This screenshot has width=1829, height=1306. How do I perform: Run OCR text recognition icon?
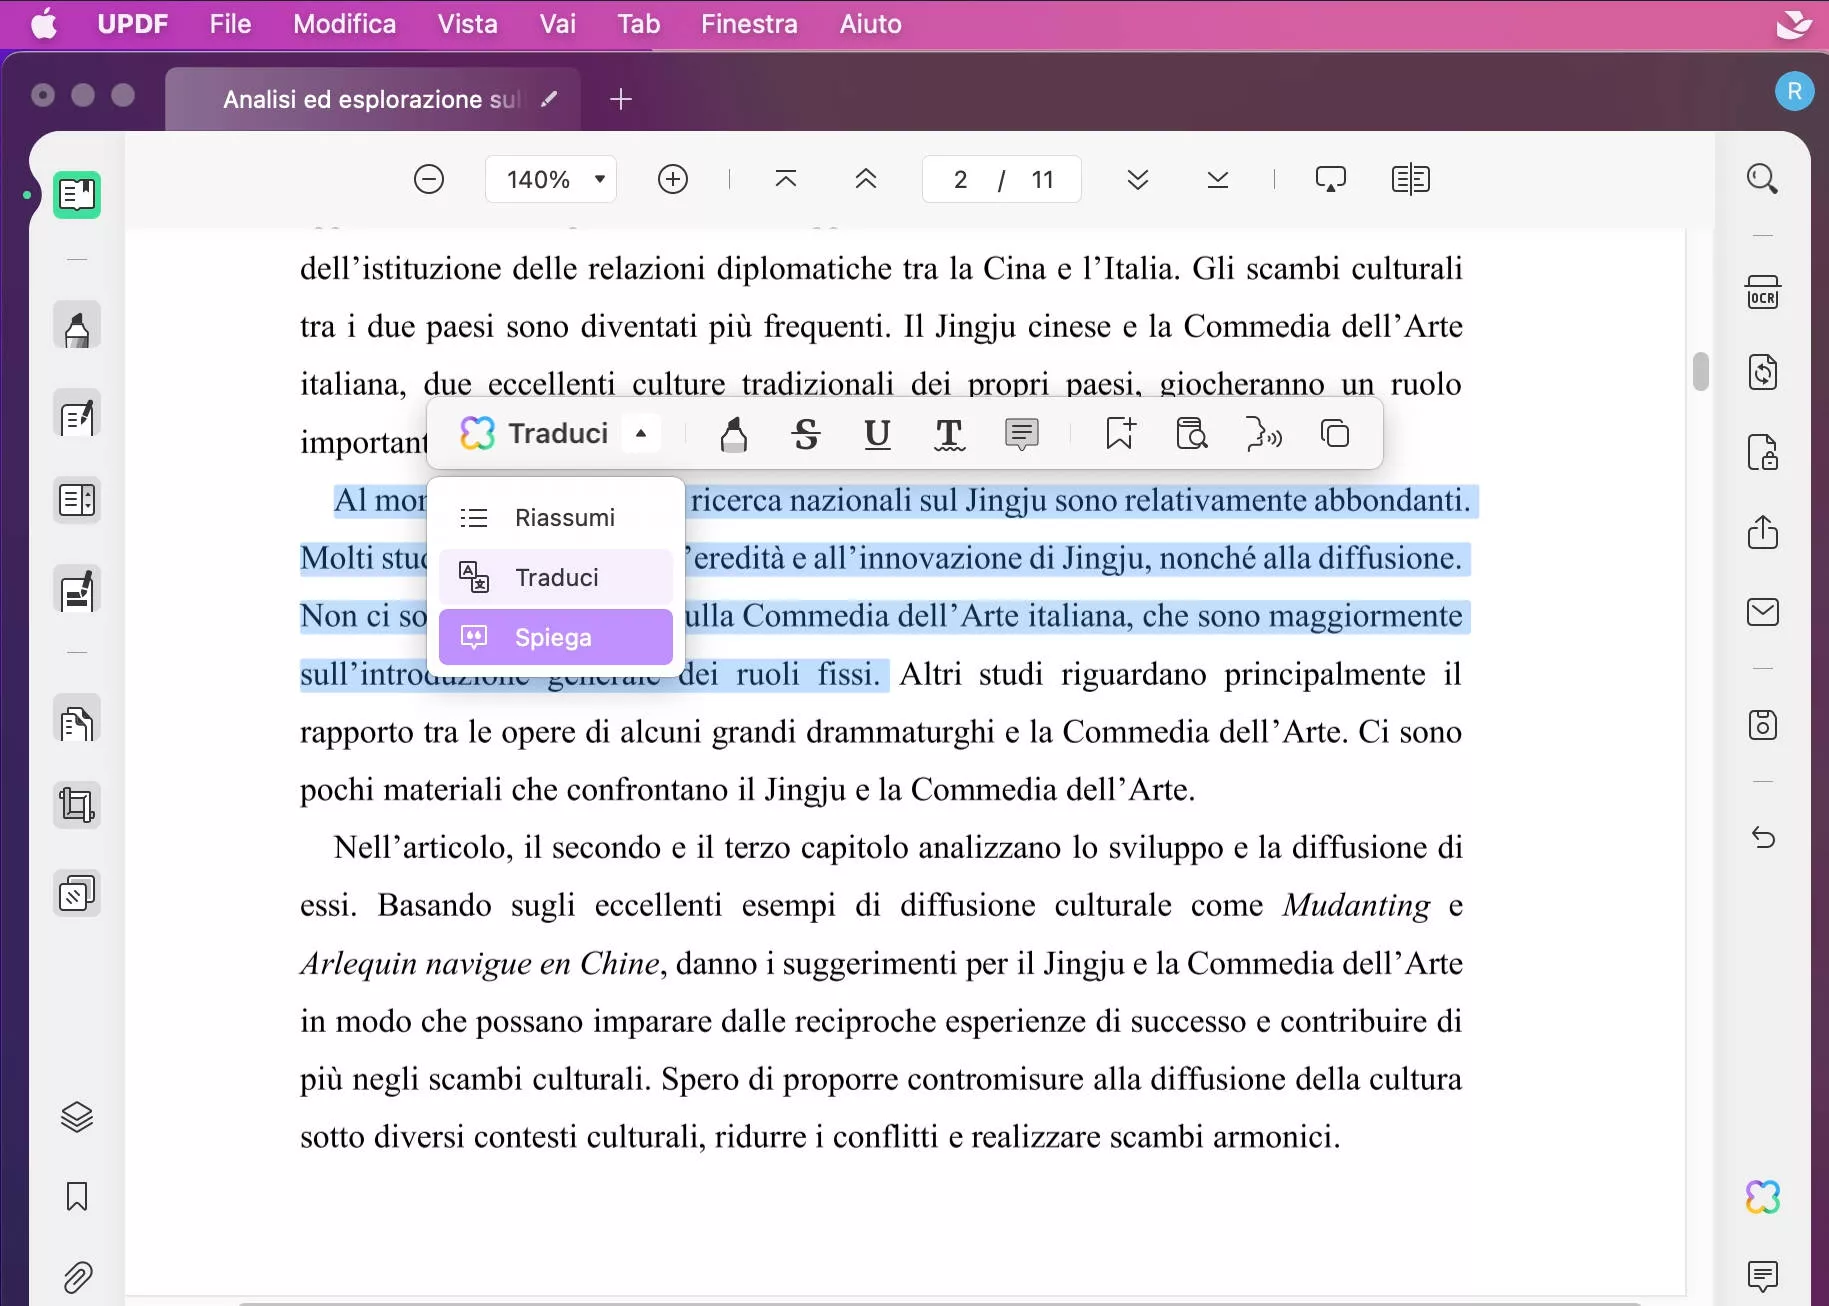point(1762,292)
